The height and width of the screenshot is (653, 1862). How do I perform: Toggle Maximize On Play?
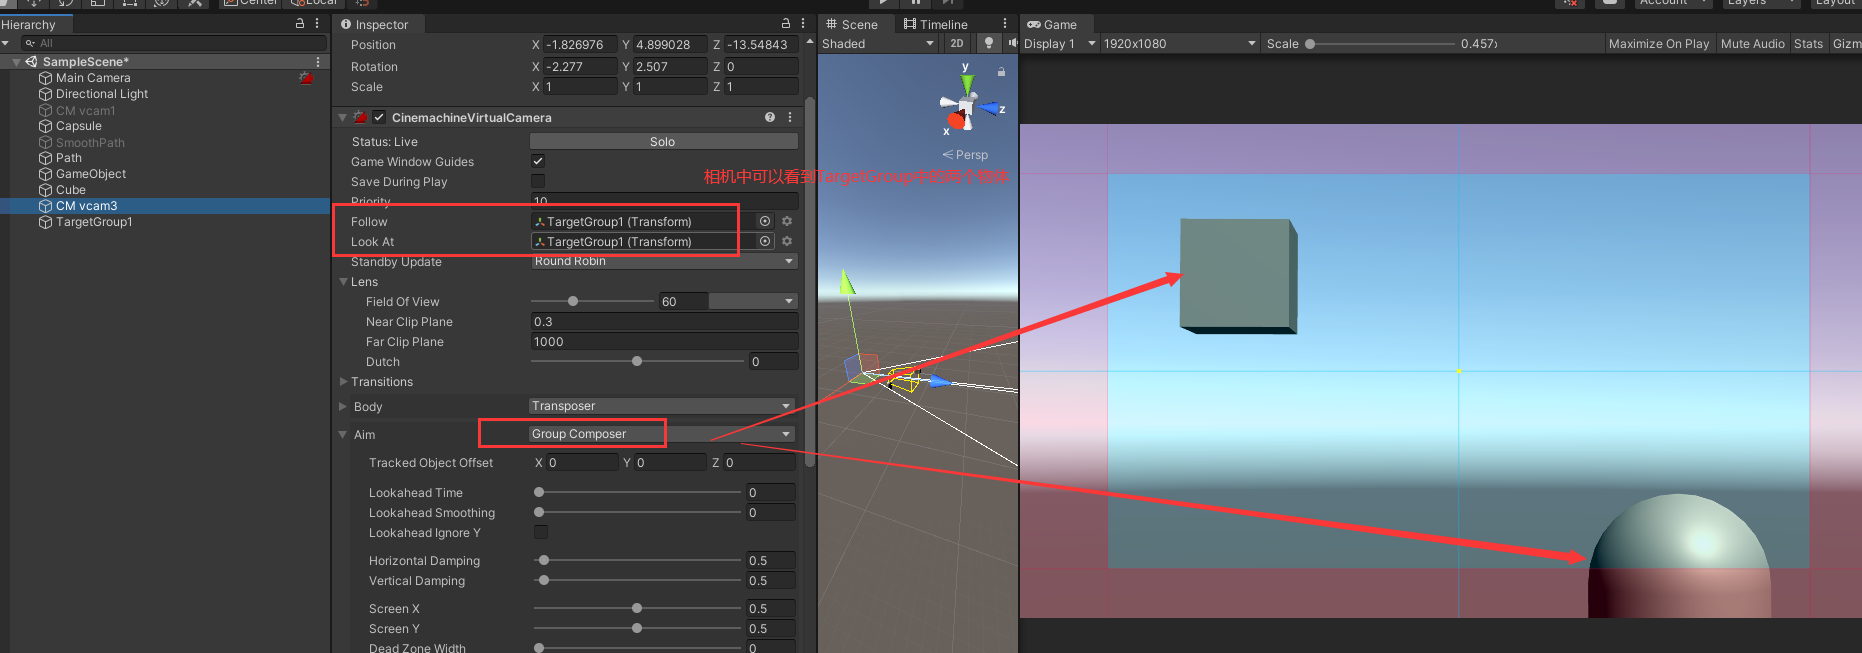coord(1658,43)
